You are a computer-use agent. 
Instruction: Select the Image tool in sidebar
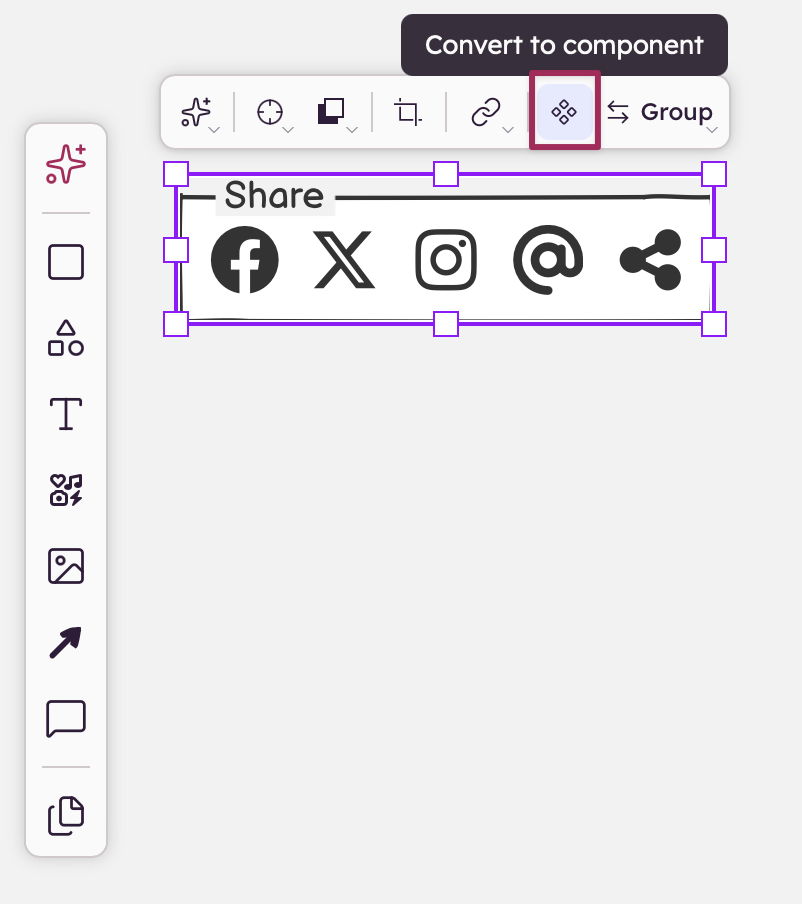tap(66, 566)
